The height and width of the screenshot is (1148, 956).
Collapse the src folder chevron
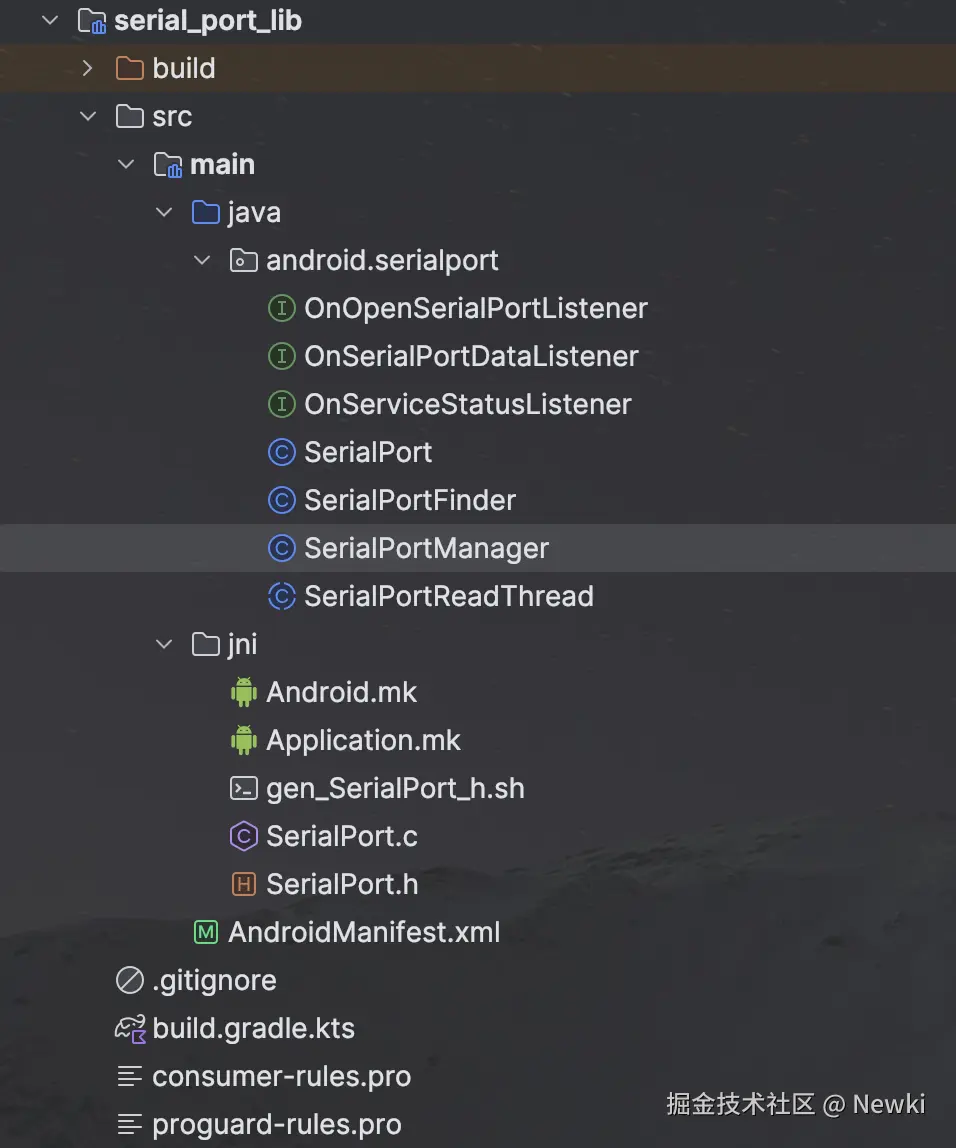tap(89, 116)
